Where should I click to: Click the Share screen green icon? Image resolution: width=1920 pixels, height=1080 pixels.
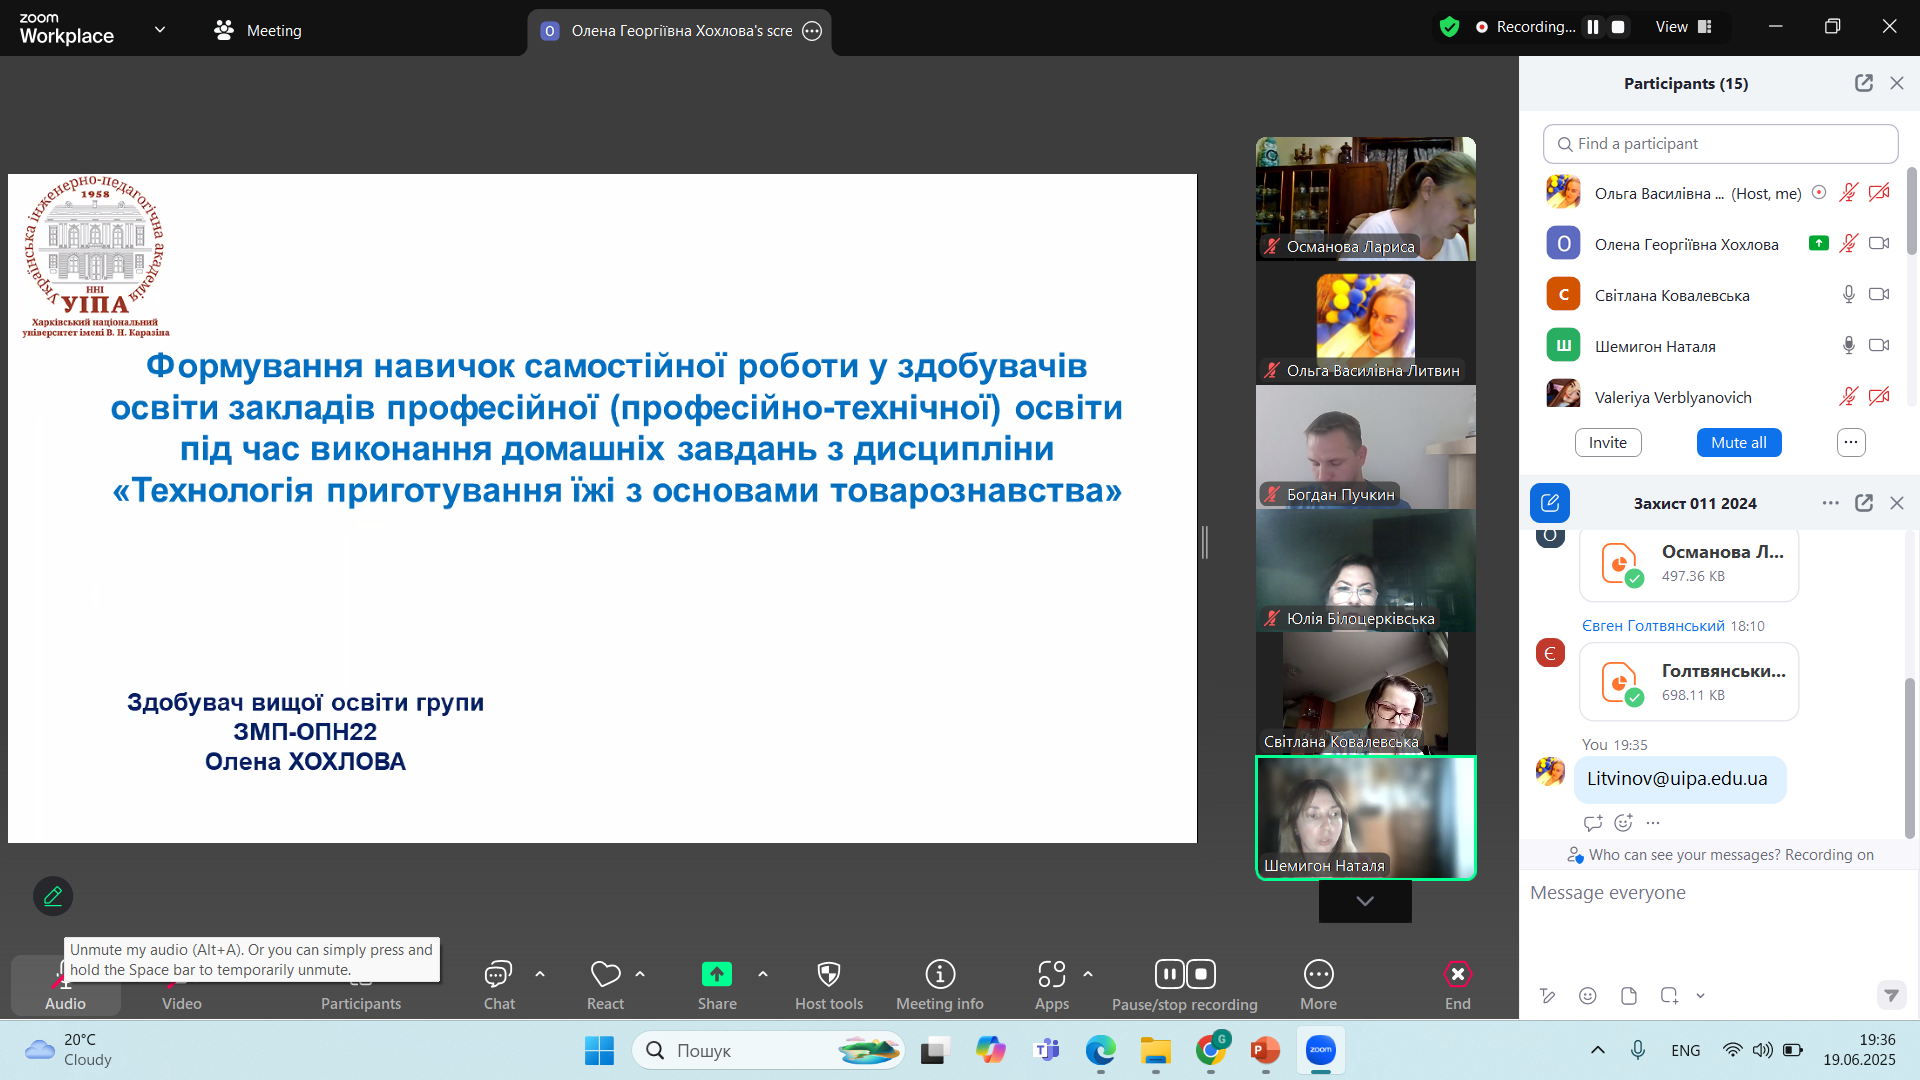pyautogui.click(x=717, y=974)
